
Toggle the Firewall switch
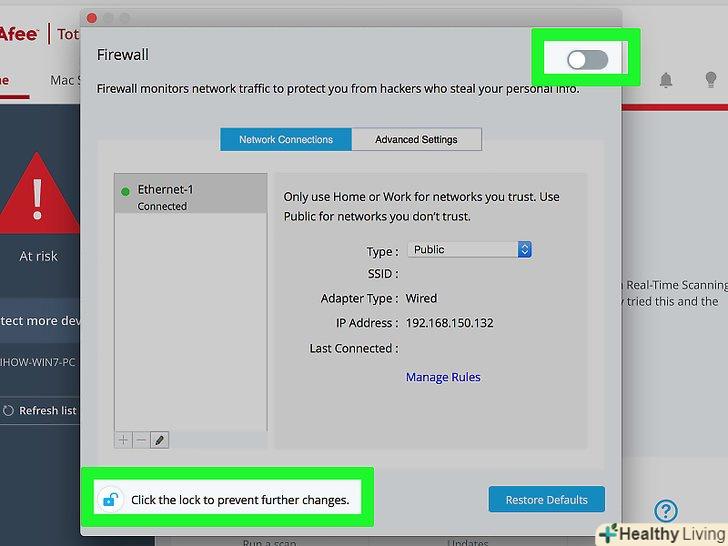tap(587, 60)
